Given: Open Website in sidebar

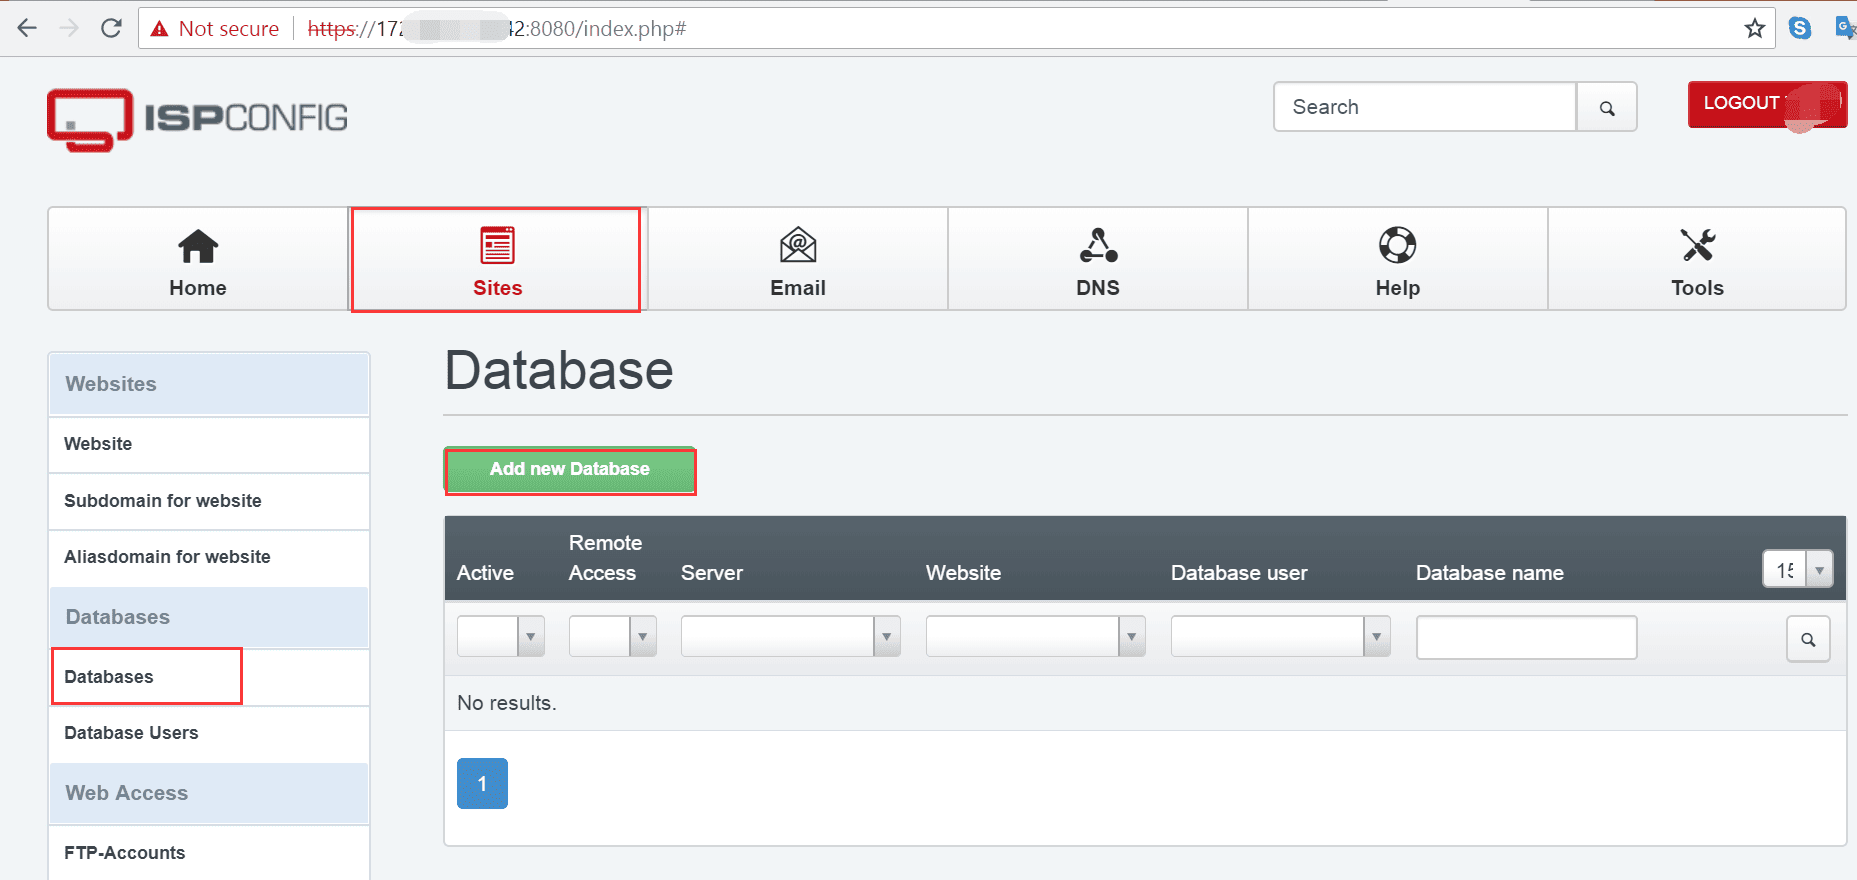Looking at the screenshot, I should [x=209, y=444].
